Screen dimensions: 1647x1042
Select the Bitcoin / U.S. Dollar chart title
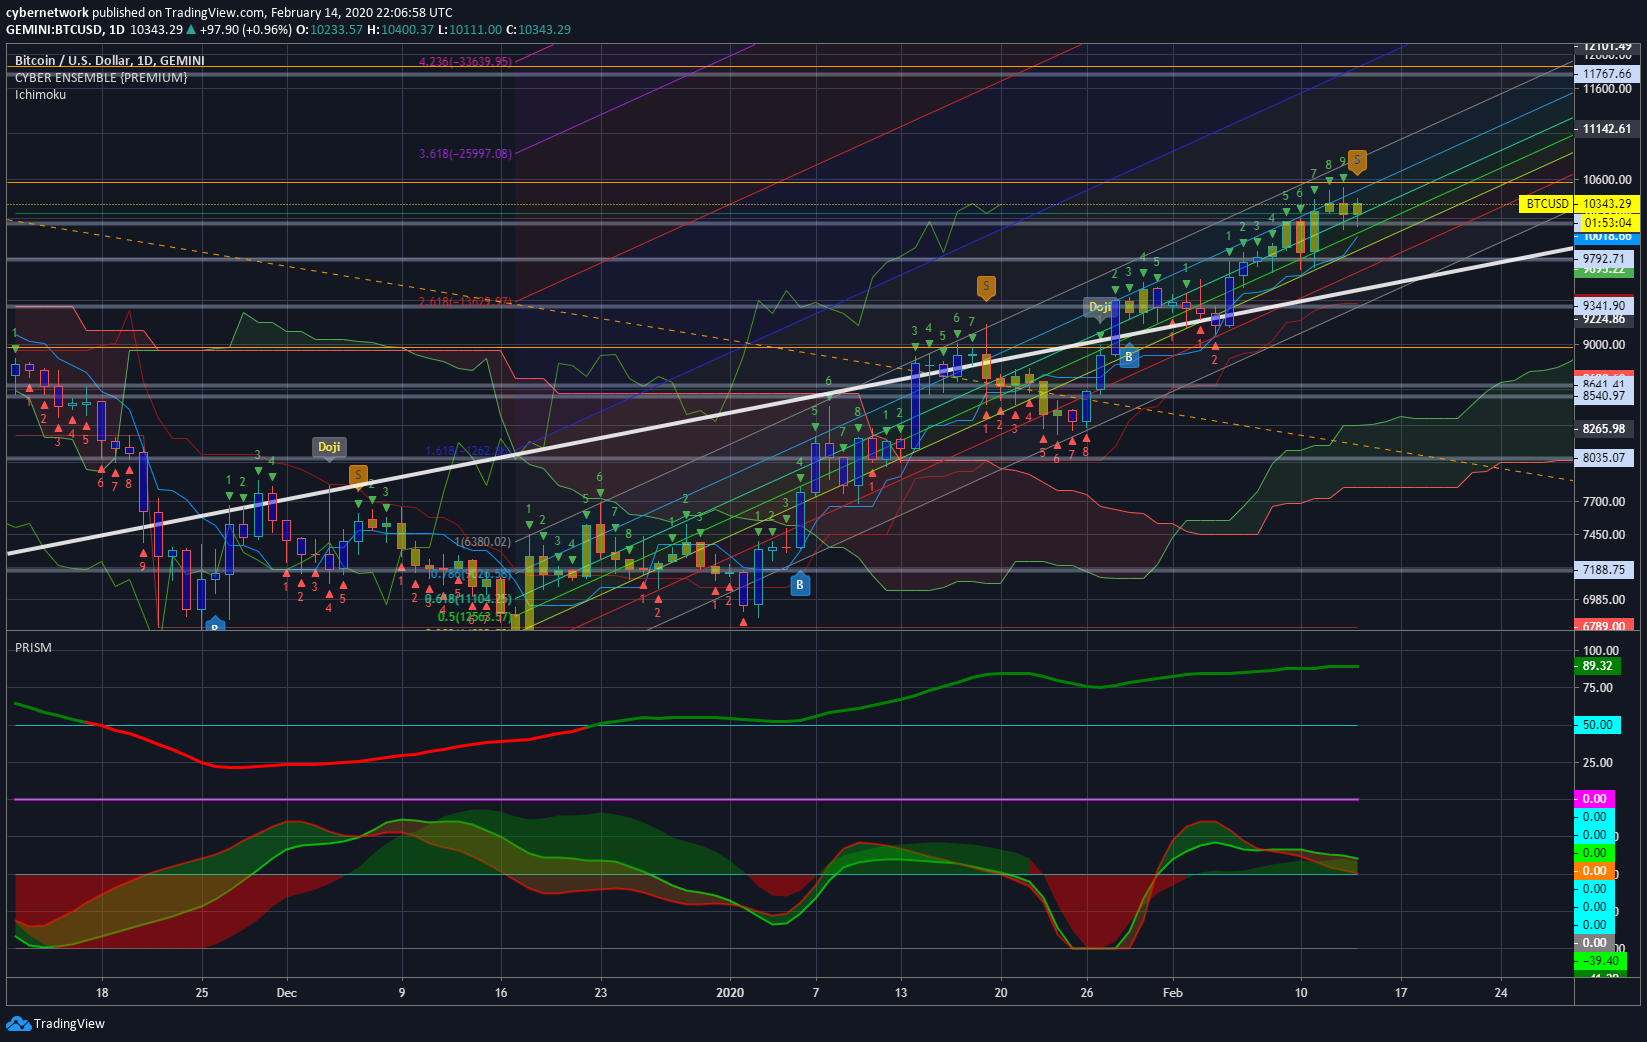110,60
